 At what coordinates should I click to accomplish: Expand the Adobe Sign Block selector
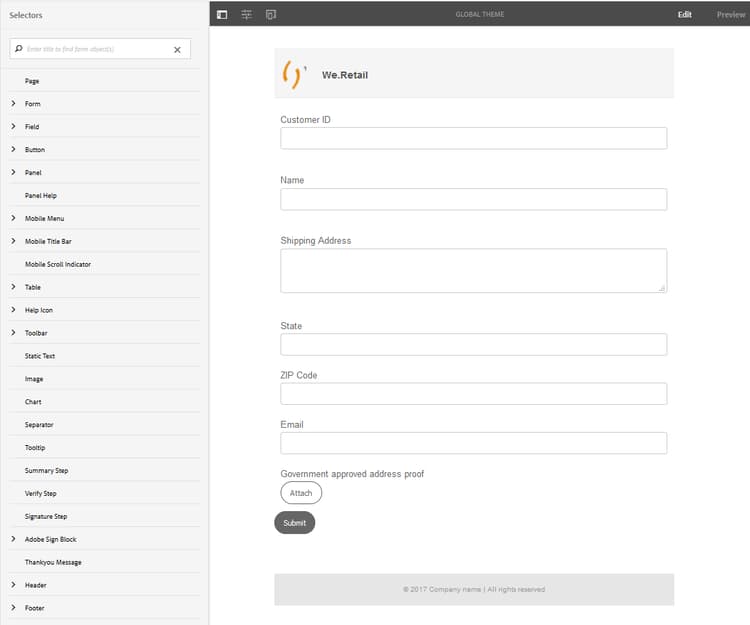(x=13, y=539)
